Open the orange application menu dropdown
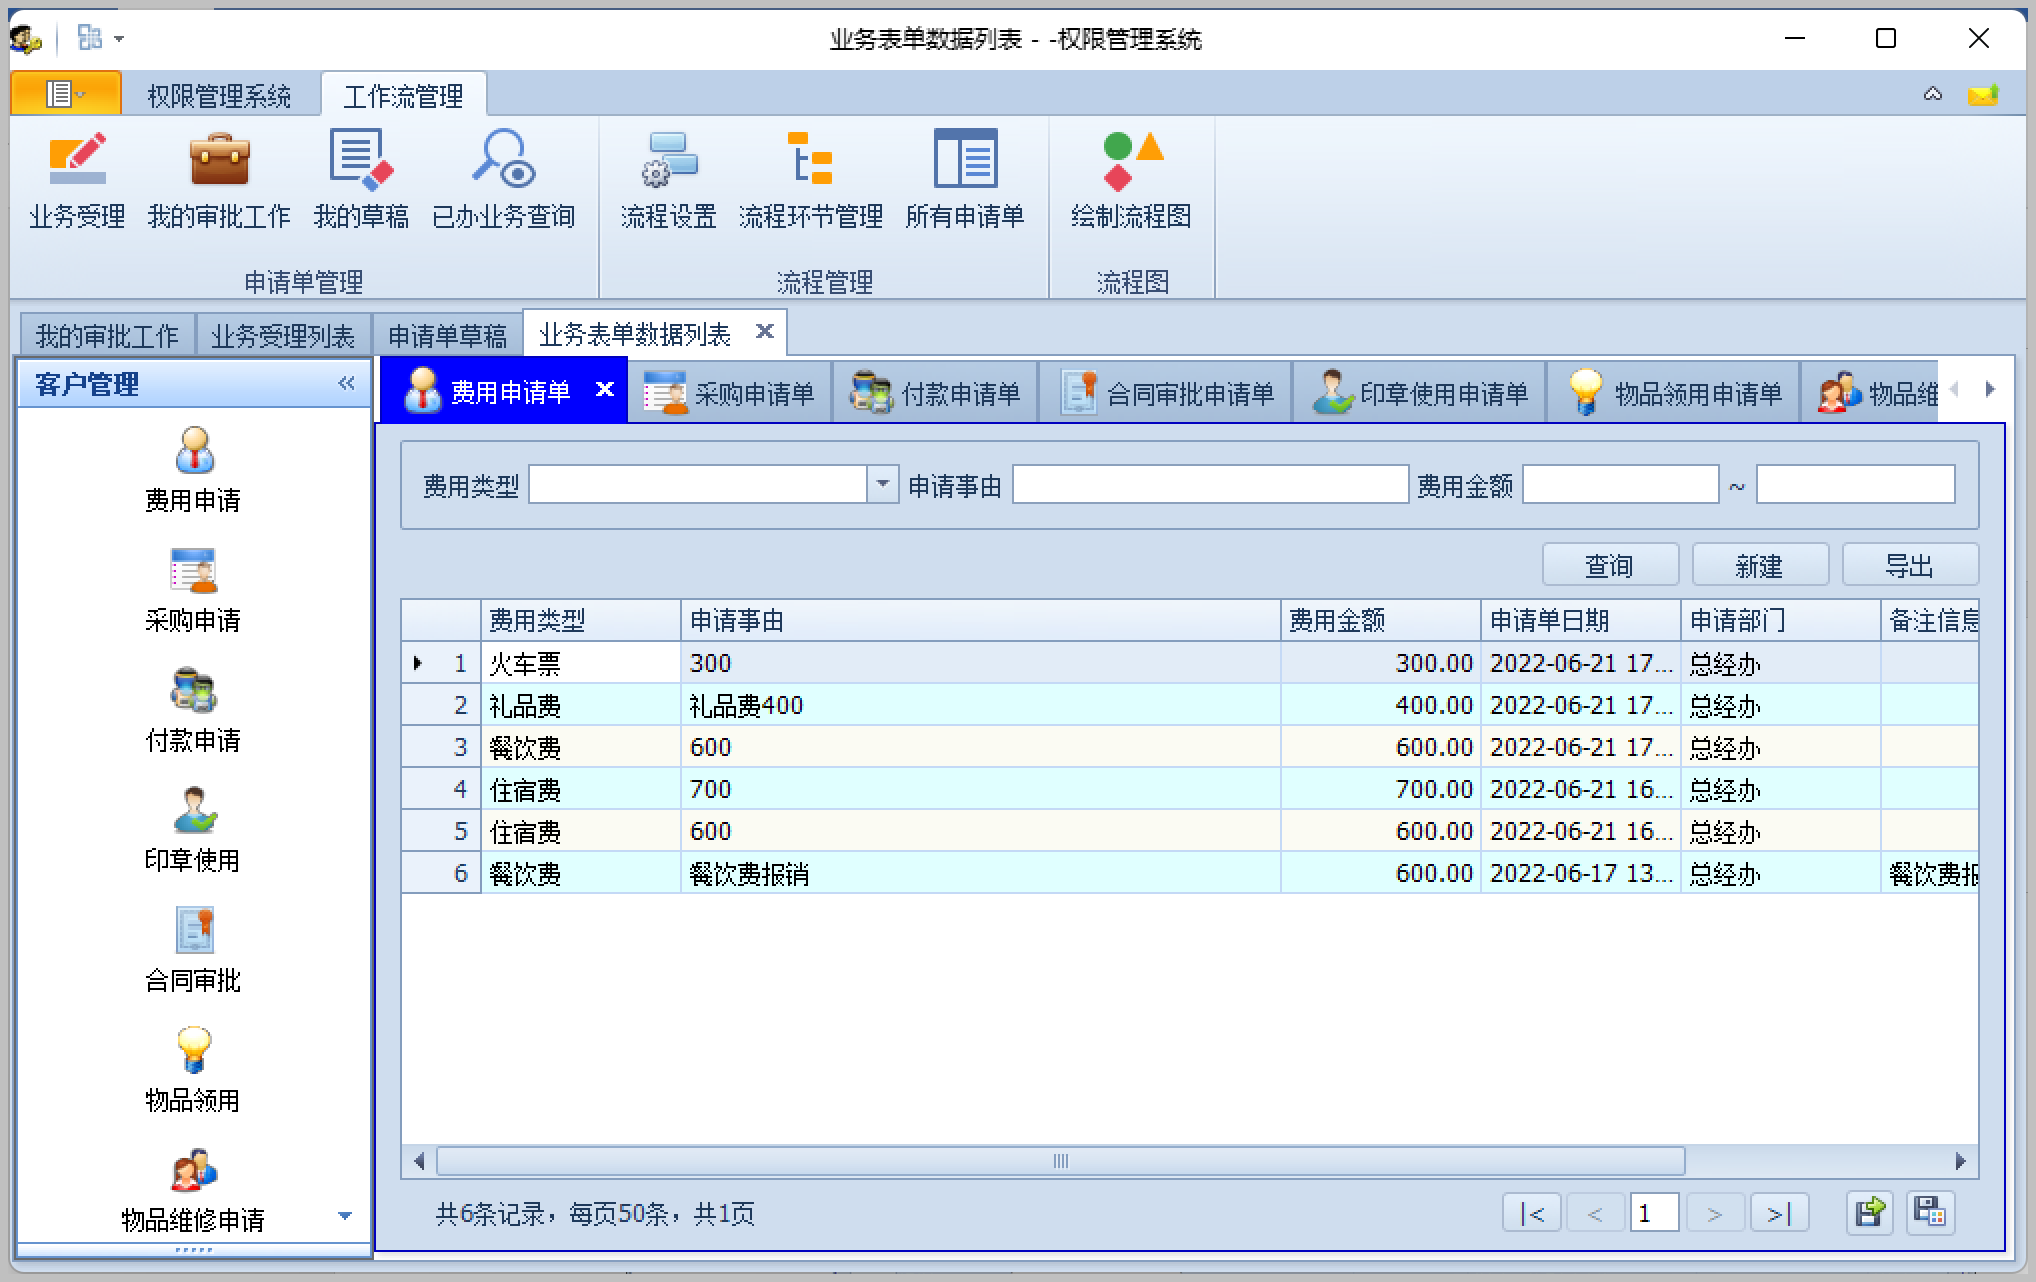The image size is (2036, 1282). pos(65,94)
